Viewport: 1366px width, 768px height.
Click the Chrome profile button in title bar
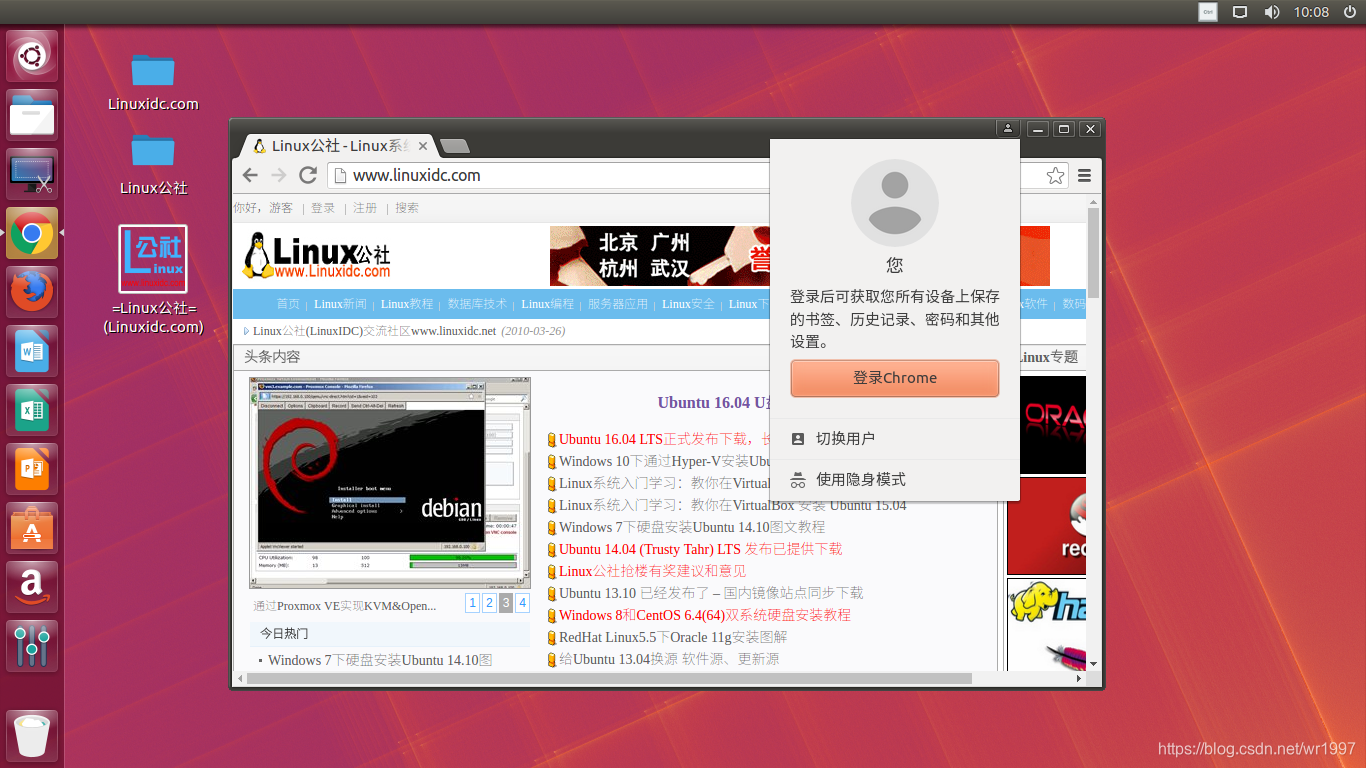(1008, 129)
